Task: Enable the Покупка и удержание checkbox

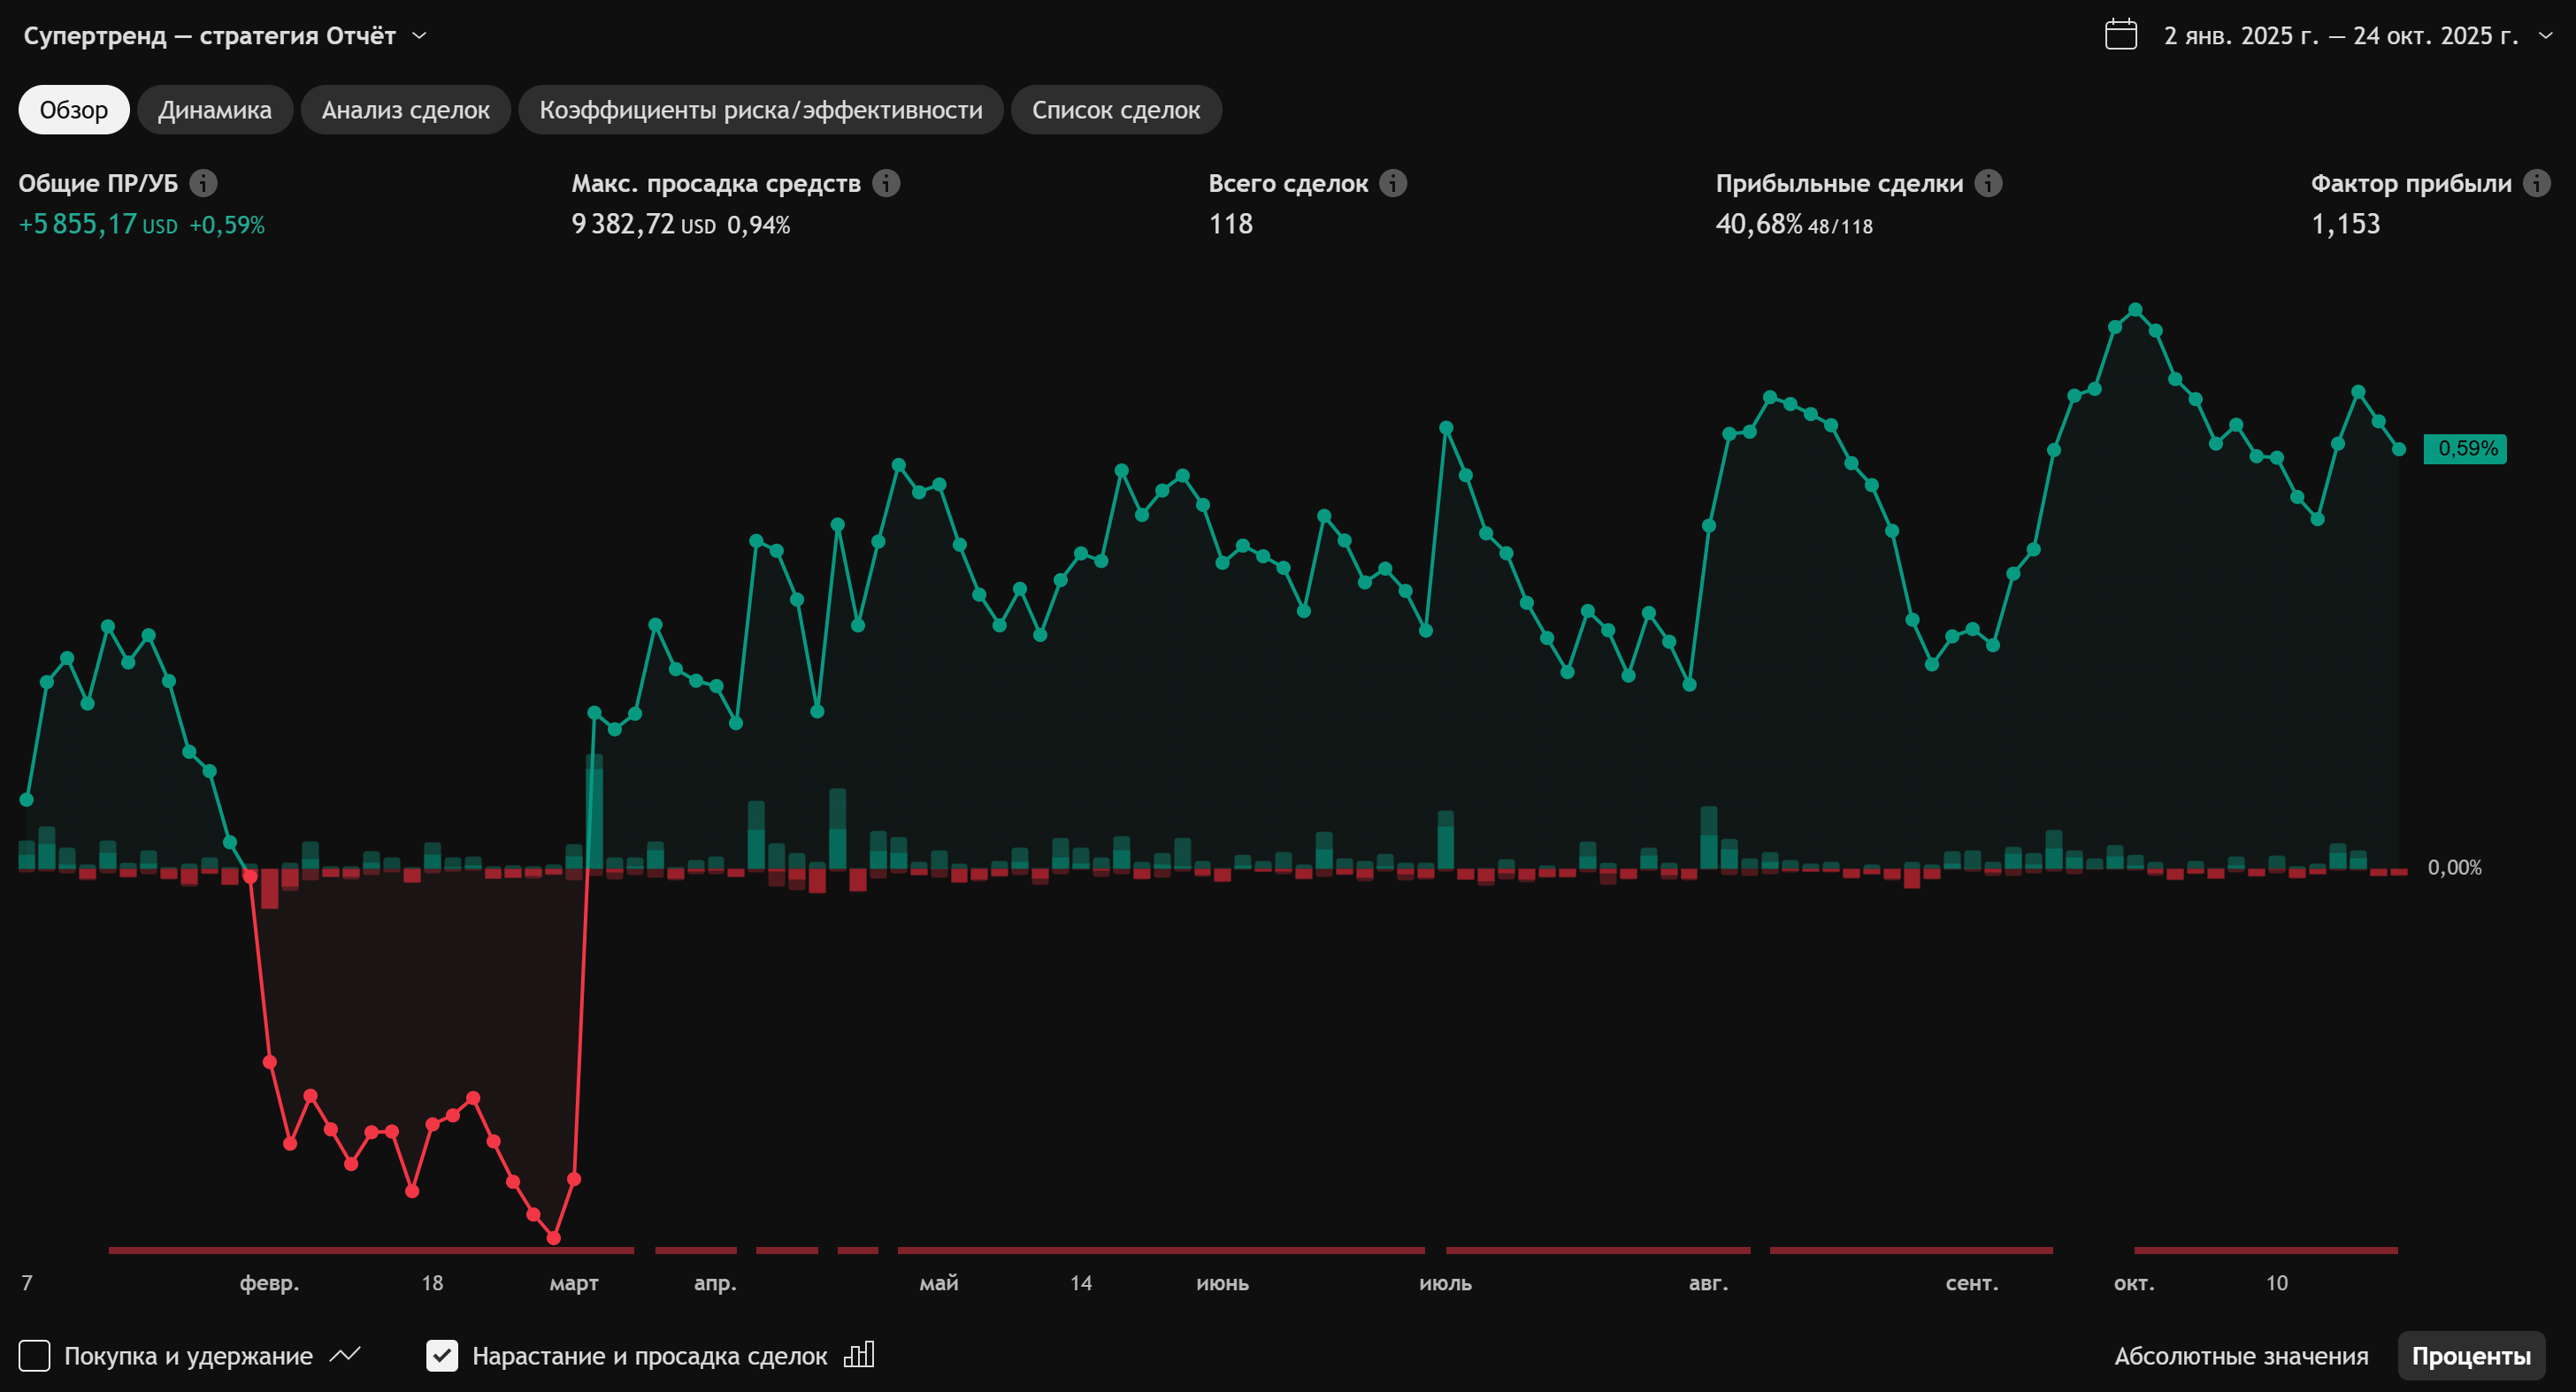Action: (35, 1356)
